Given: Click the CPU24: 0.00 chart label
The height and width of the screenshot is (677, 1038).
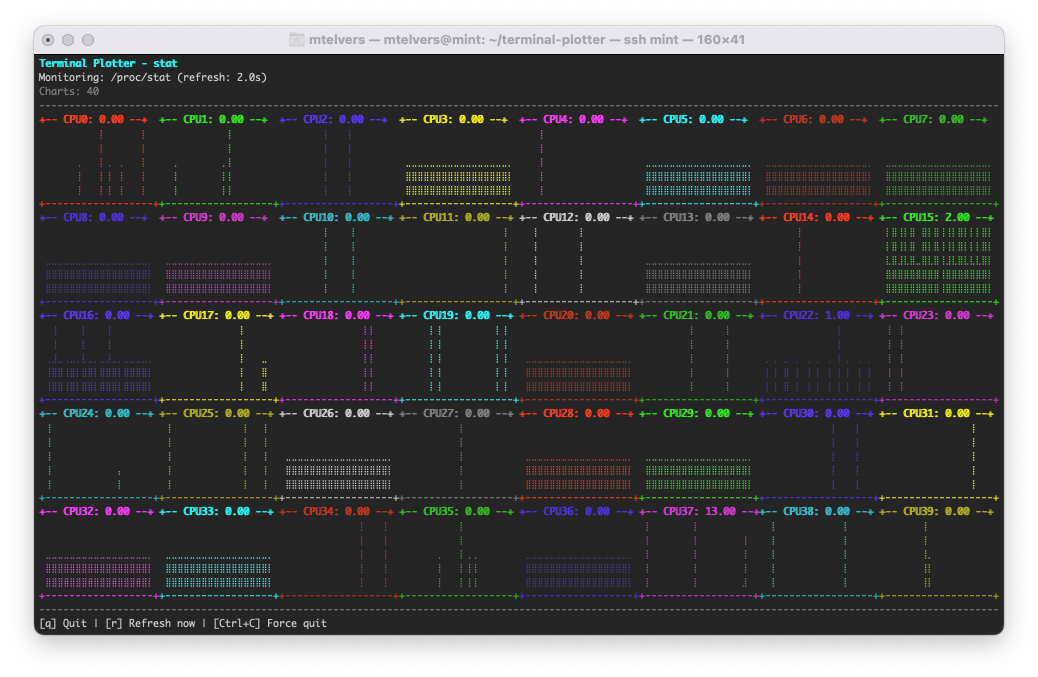Looking at the screenshot, I should tap(97, 414).
